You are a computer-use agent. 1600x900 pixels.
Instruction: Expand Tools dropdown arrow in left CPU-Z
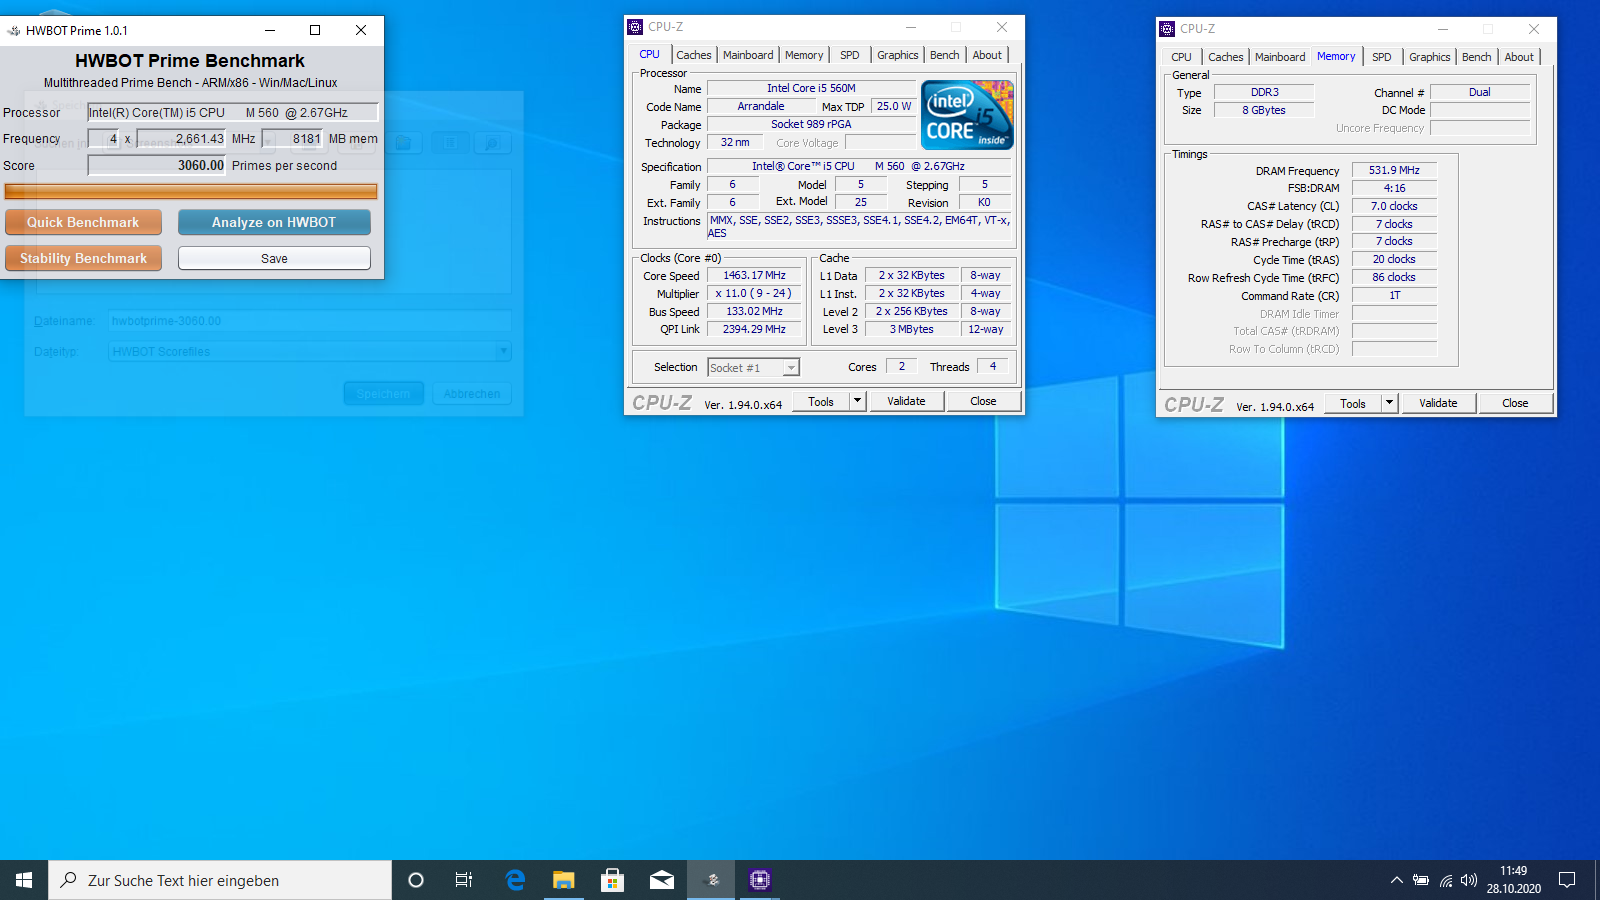(x=857, y=401)
